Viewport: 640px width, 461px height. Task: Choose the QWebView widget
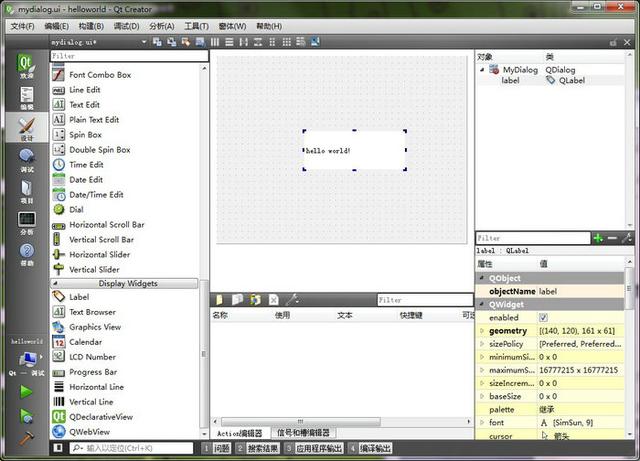point(89,432)
